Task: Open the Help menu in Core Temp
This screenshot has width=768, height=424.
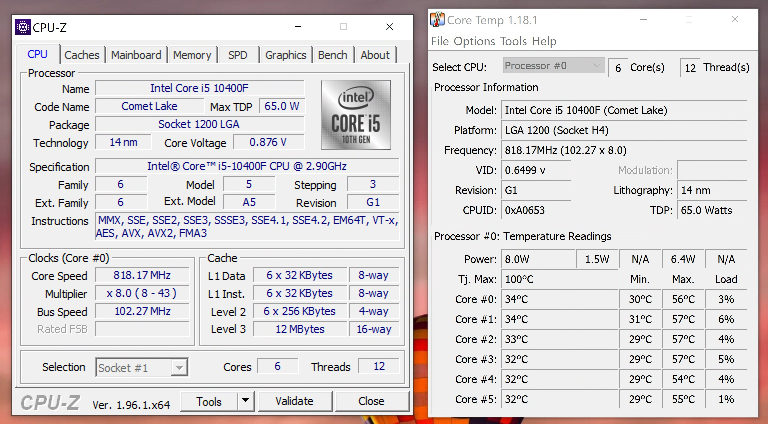Action: pos(544,41)
